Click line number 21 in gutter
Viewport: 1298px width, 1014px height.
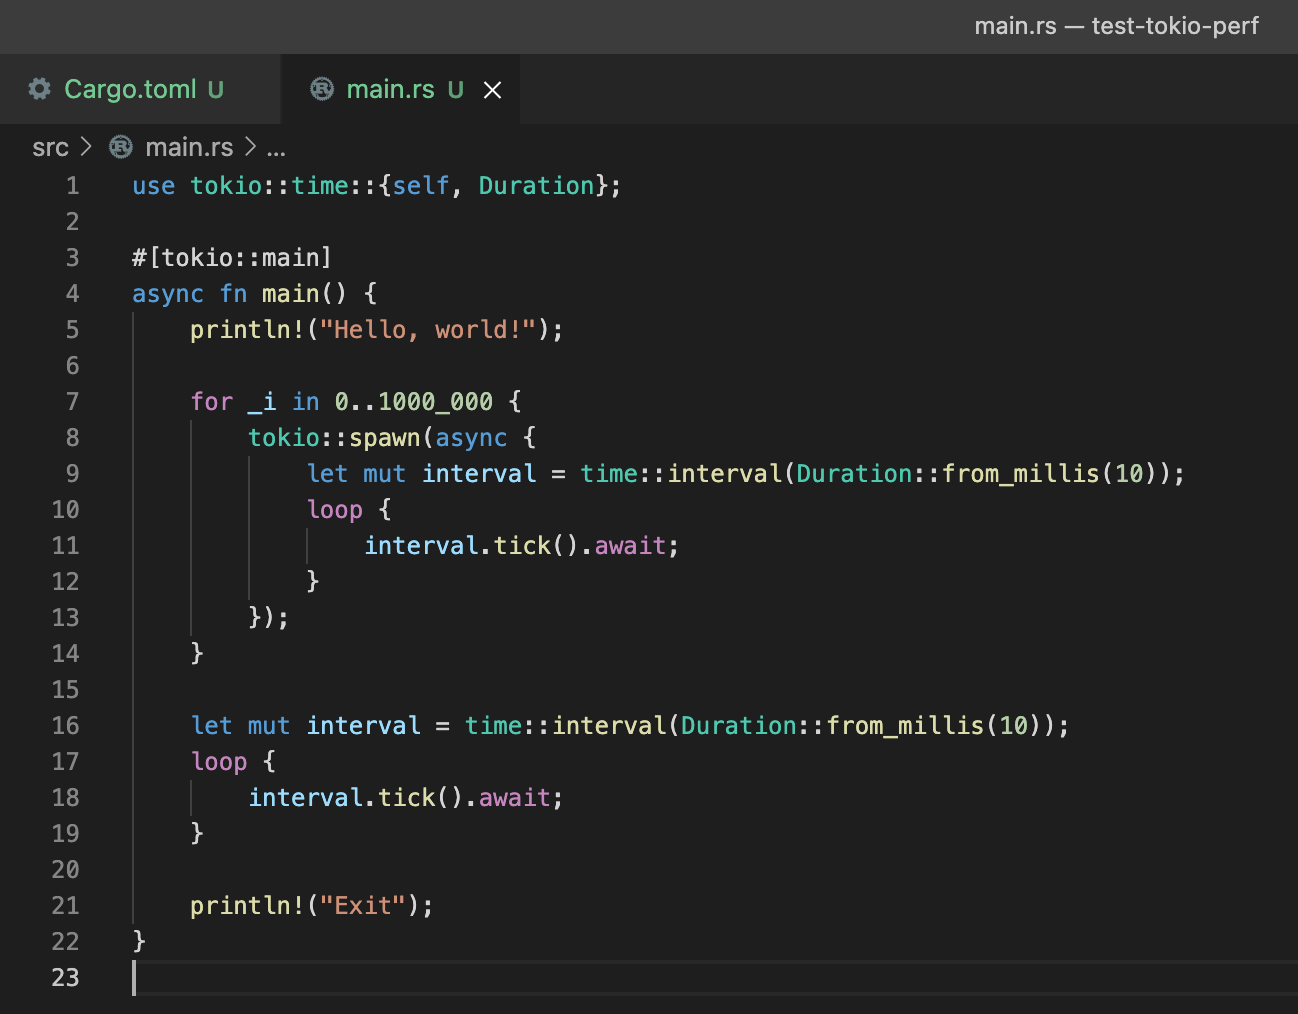[x=65, y=906]
